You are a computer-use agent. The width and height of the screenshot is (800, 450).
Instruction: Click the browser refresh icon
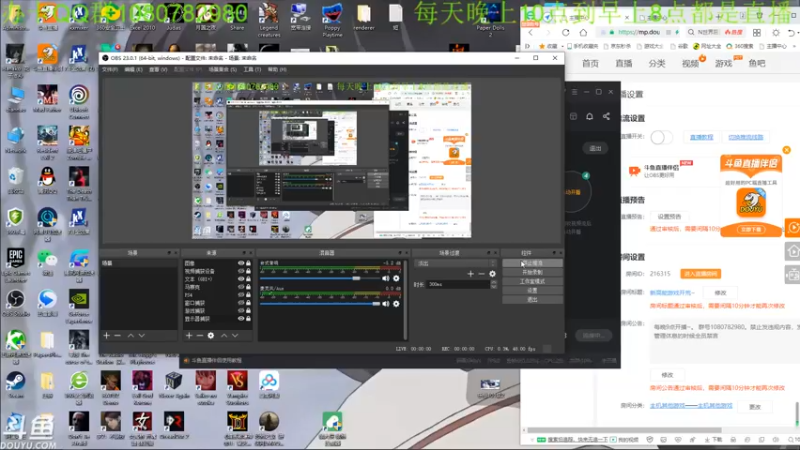(565, 32)
